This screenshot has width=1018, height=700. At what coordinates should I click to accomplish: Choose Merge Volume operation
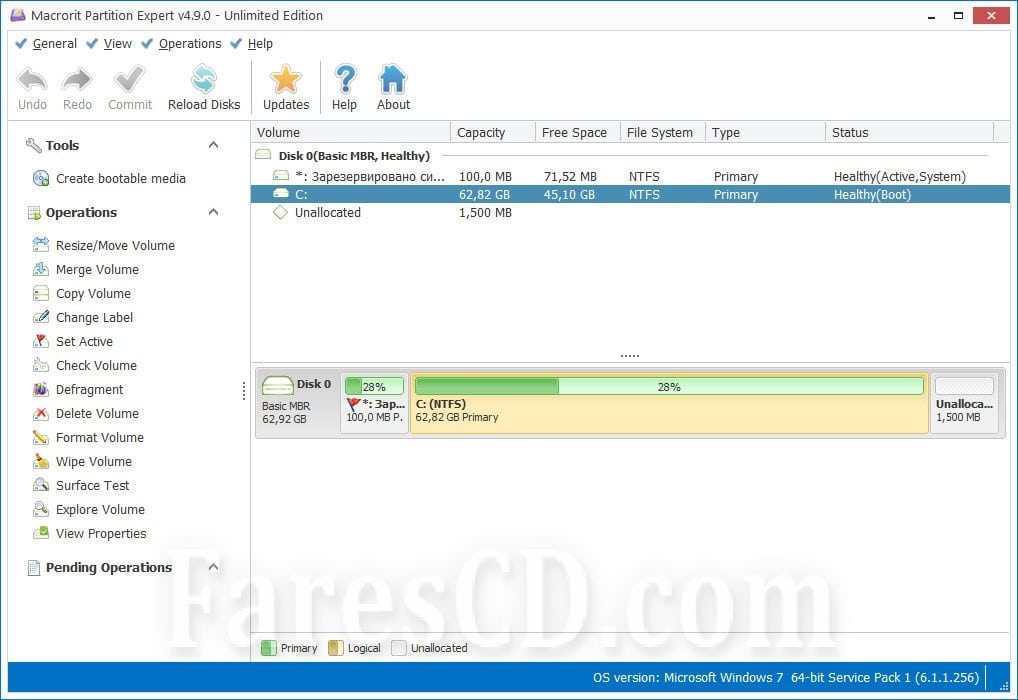tap(97, 269)
